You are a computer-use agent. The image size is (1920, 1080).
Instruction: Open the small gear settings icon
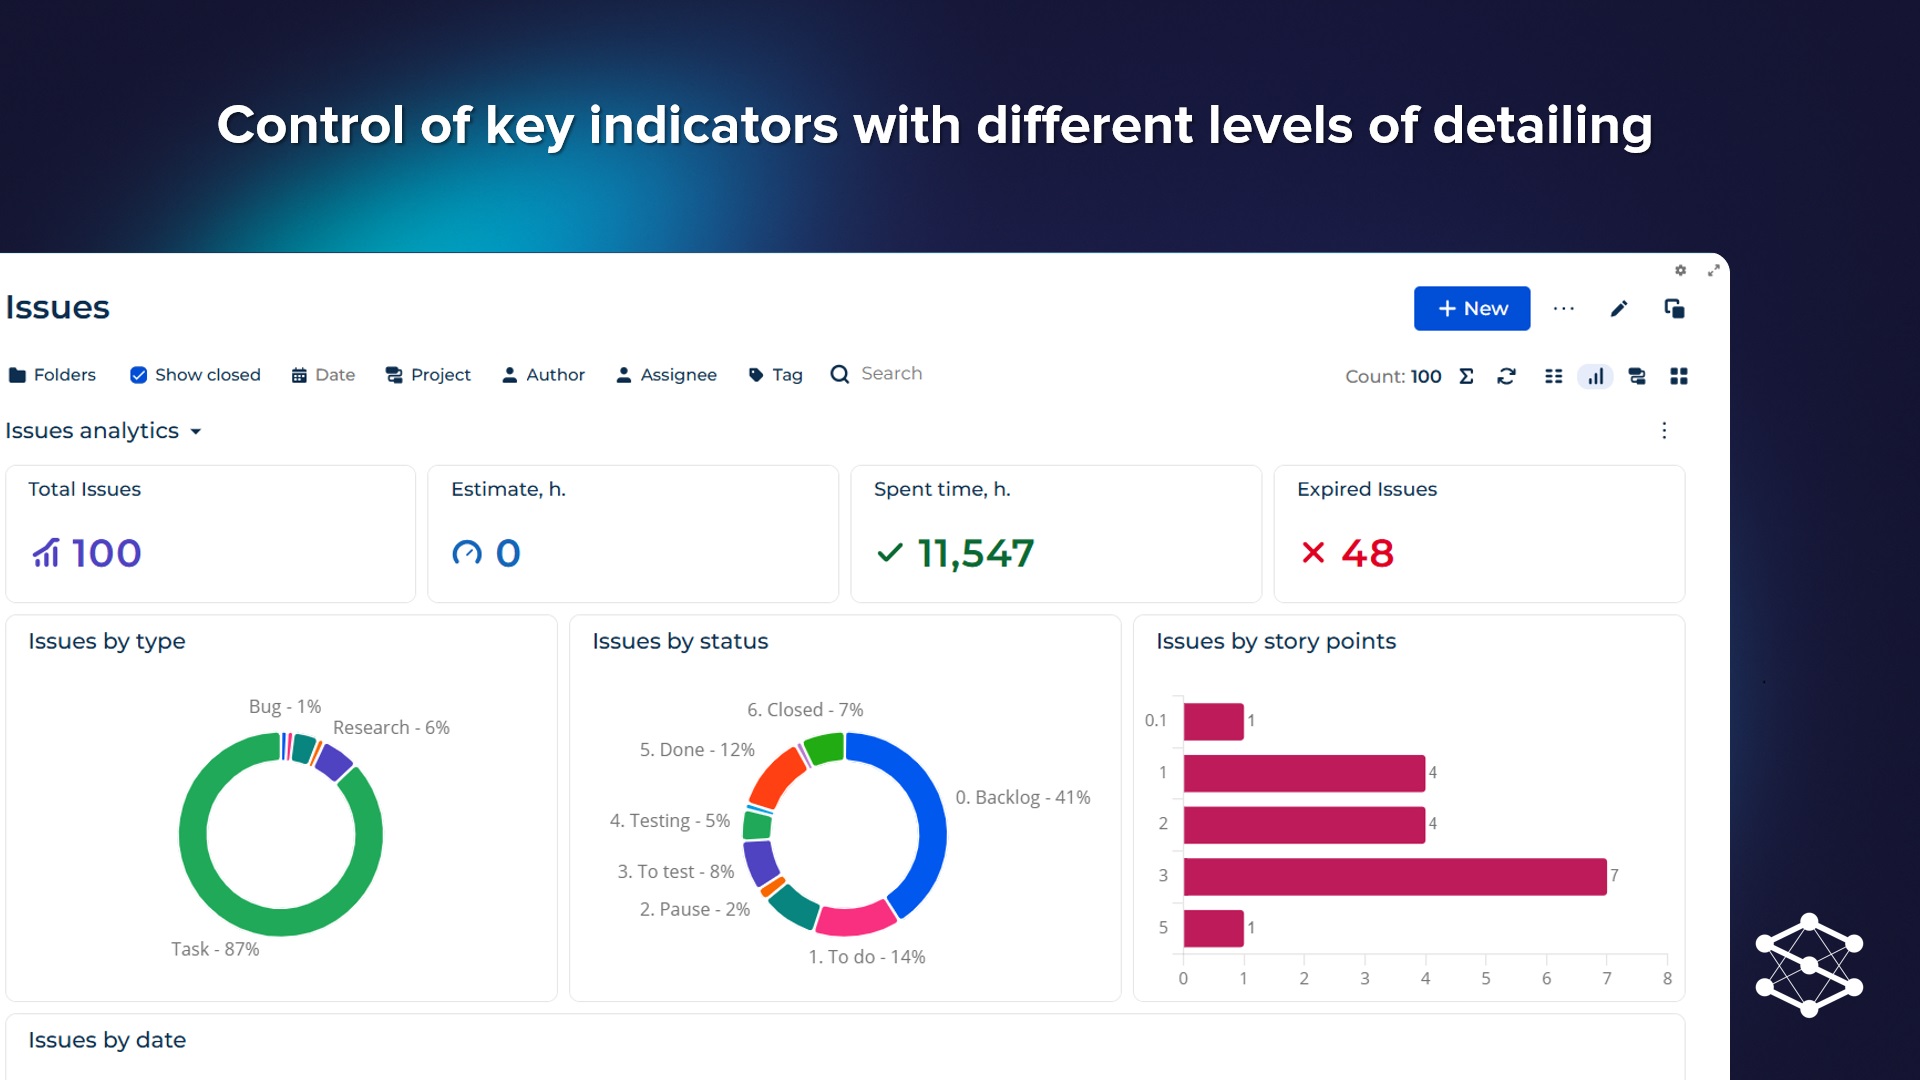pyautogui.click(x=1680, y=270)
